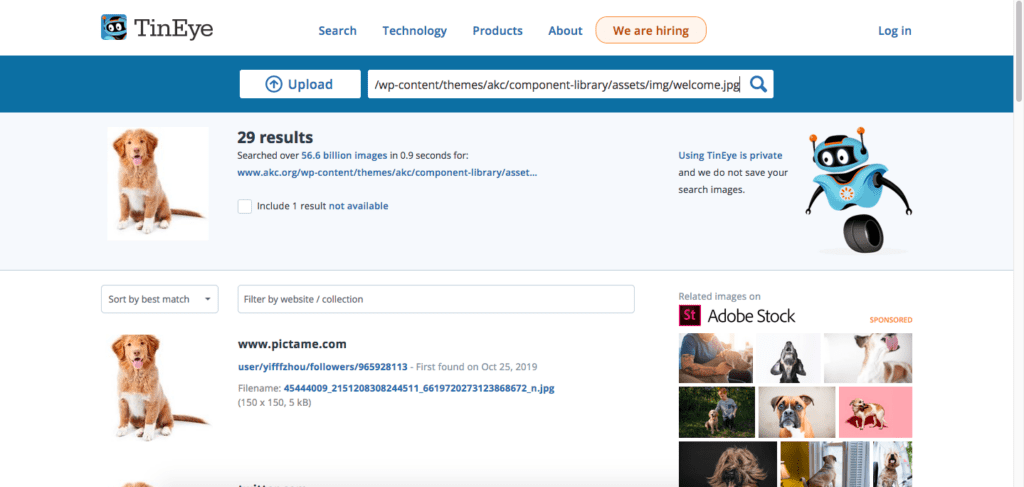Click the TinEye robot mascot illustration

tap(858, 189)
